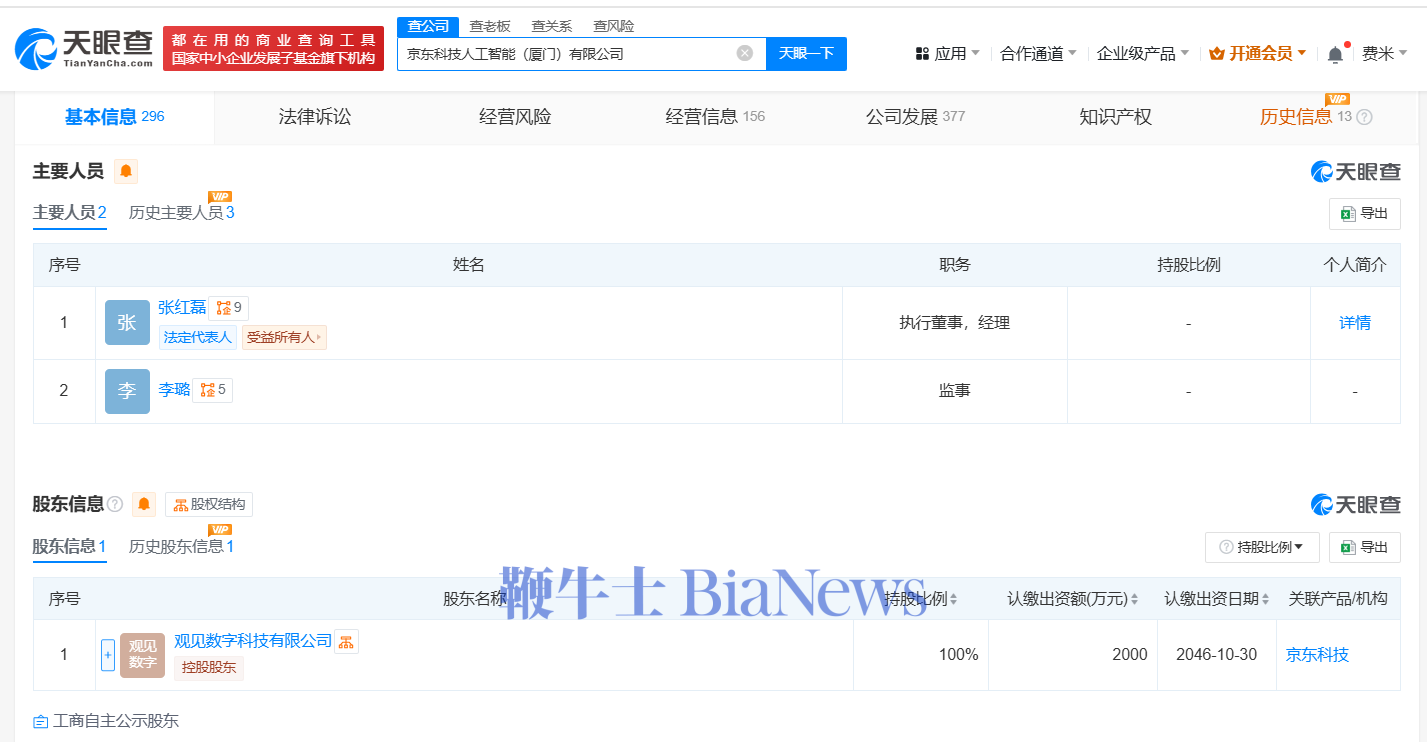Open the 股权结构 button

pyautogui.click(x=209, y=505)
